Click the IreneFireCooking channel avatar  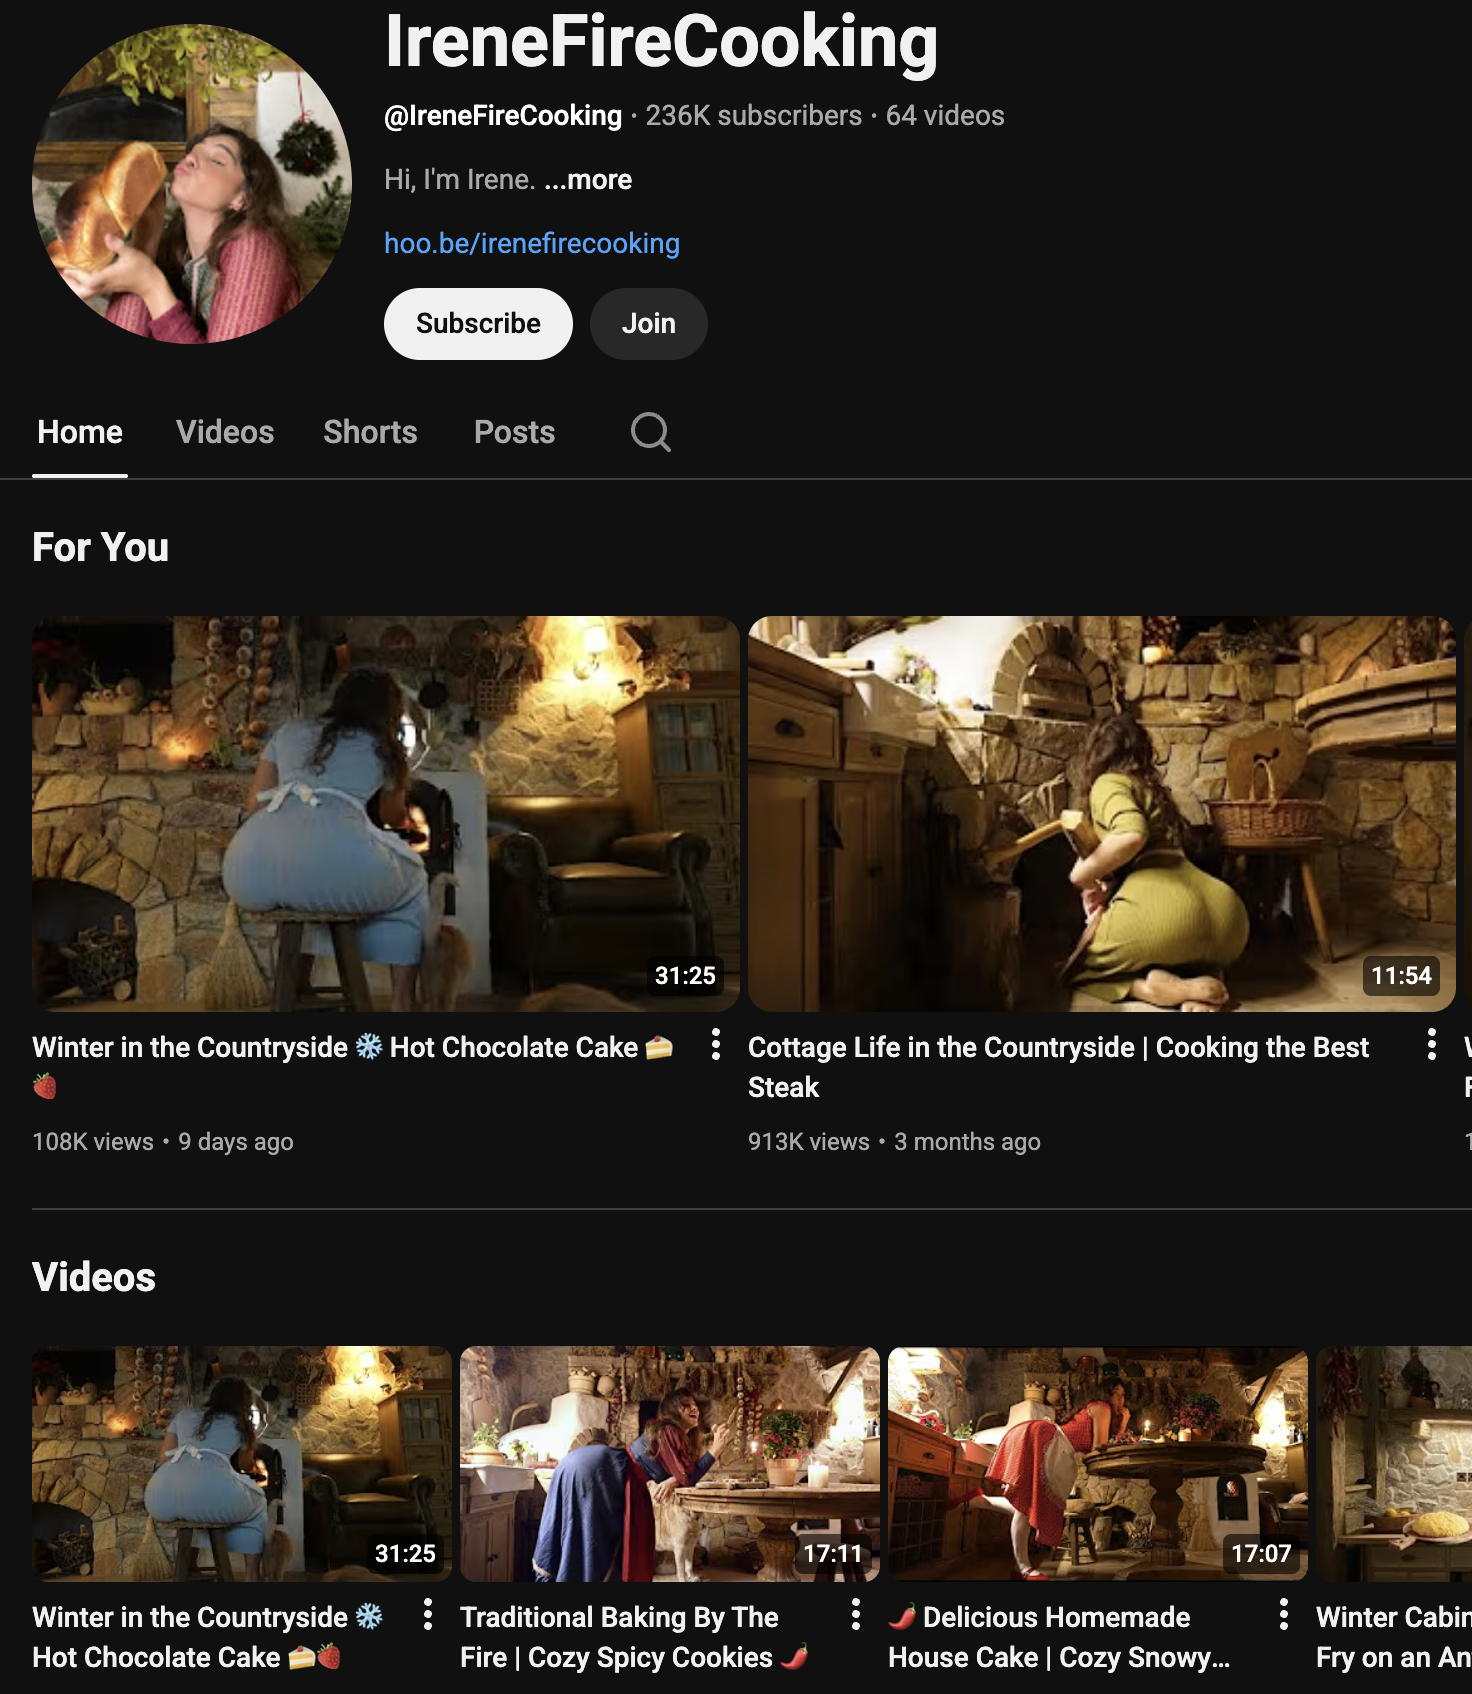click(x=192, y=184)
